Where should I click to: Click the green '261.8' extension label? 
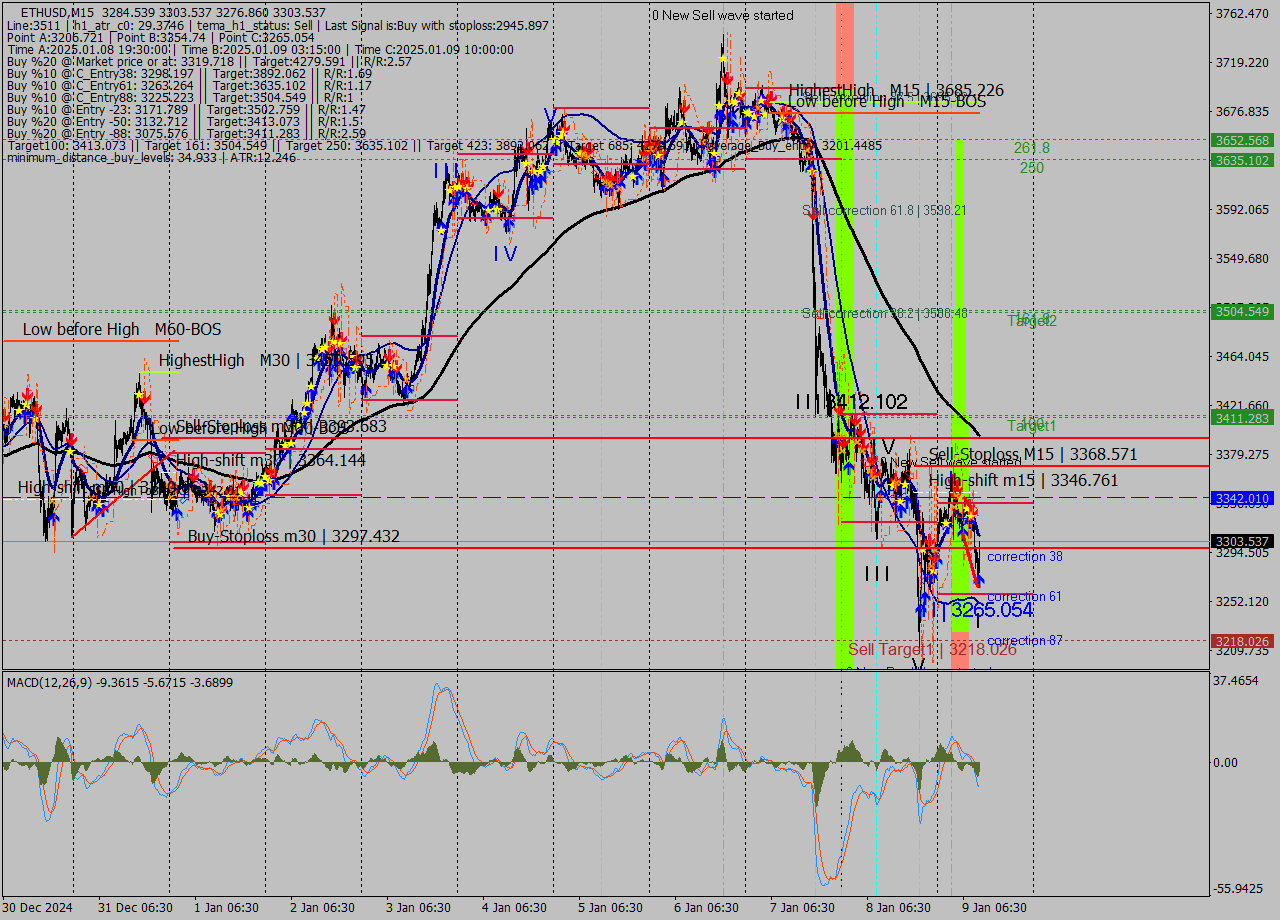[x=1032, y=148]
